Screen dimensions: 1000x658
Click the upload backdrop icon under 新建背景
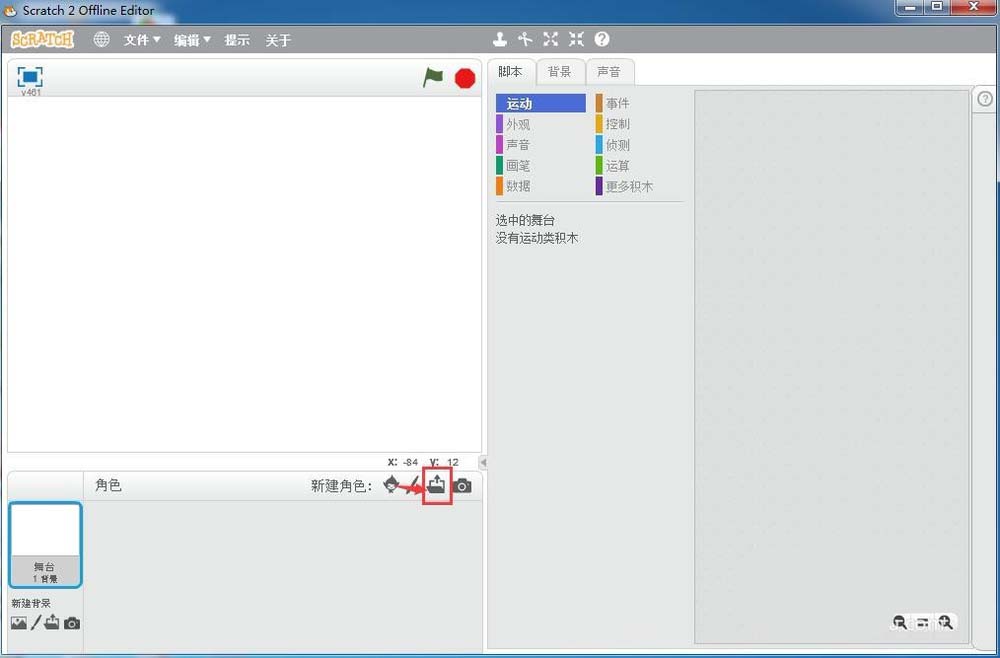point(51,623)
